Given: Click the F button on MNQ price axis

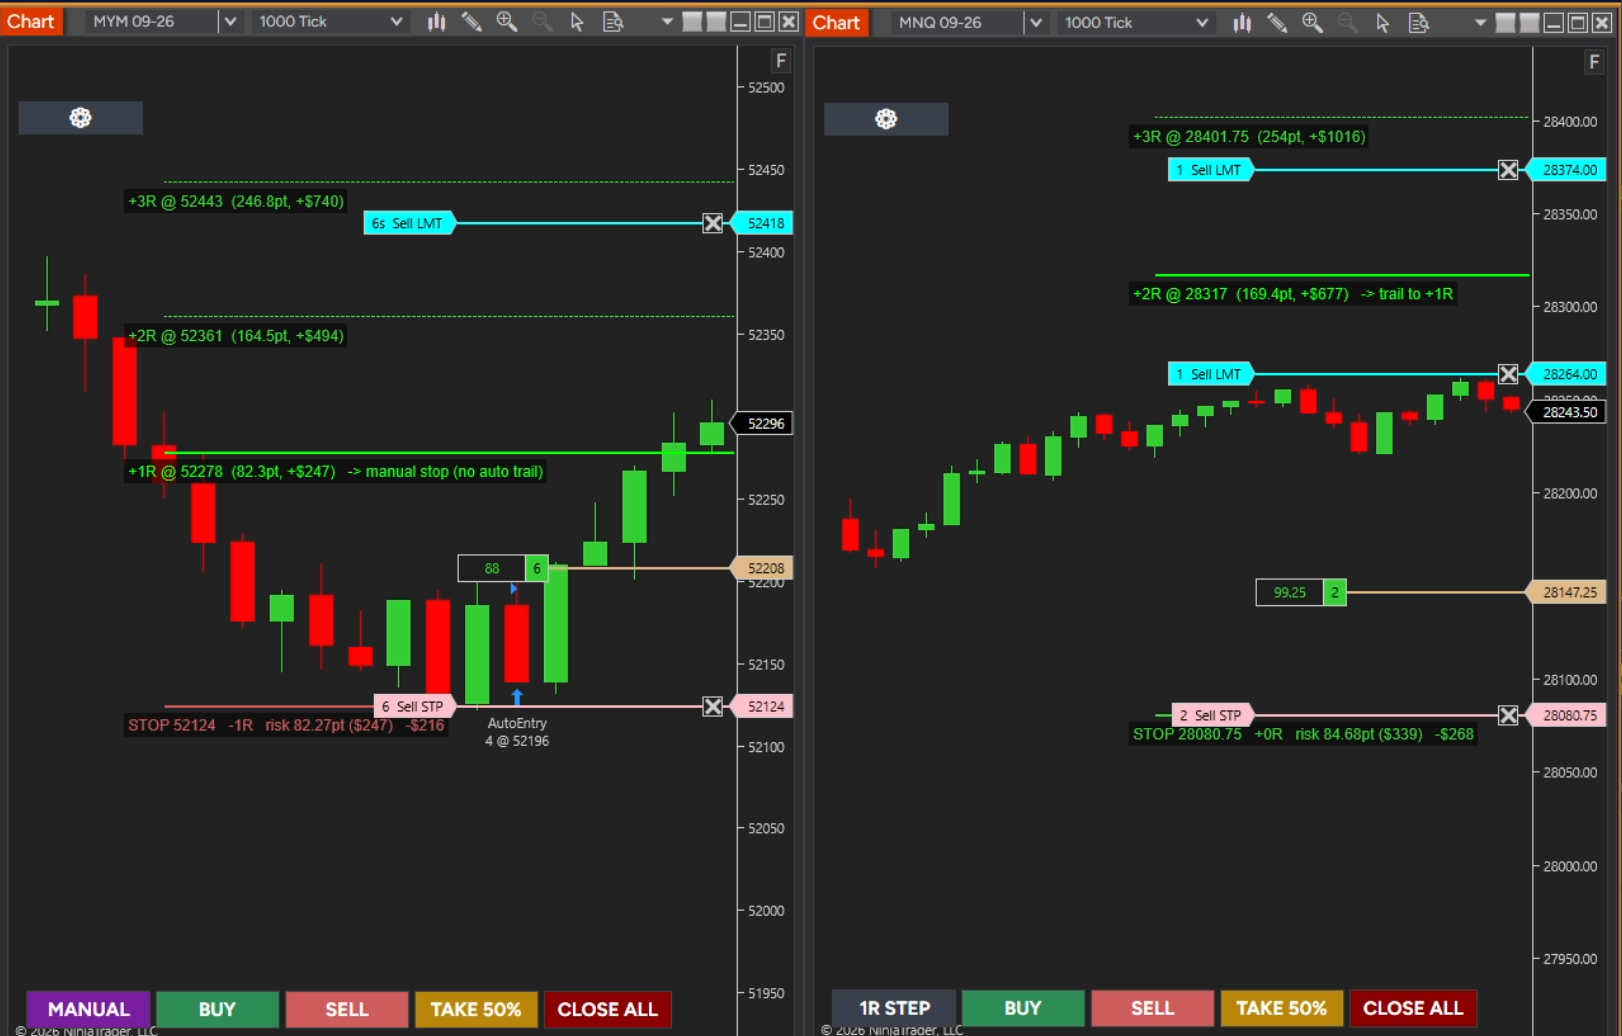Looking at the screenshot, I should click(x=1594, y=62).
